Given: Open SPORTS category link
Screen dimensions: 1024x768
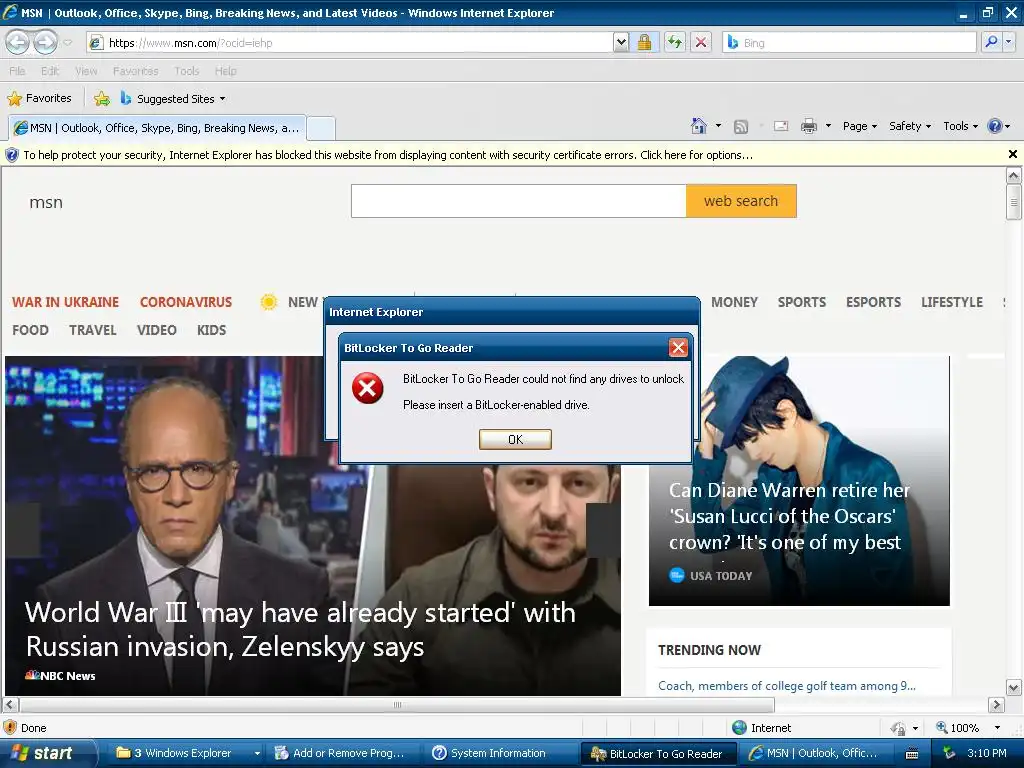Looking at the screenshot, I should tap(801, 302).
